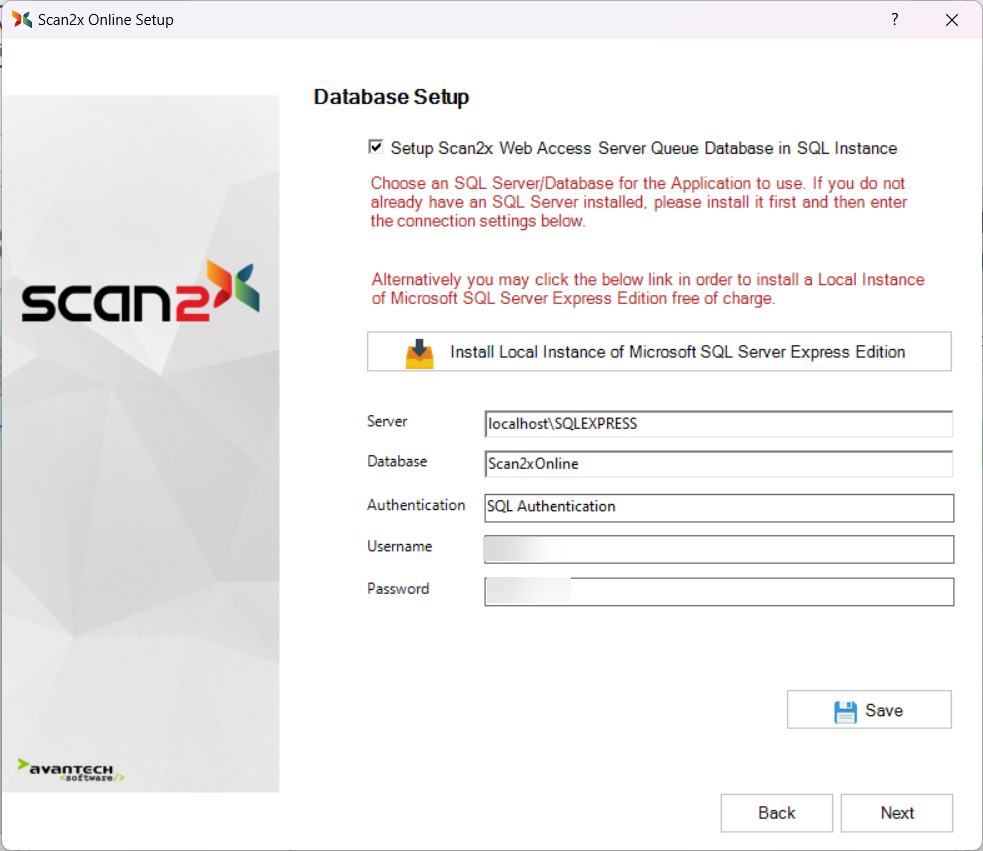Click the red 'Choose an SQL Server/Database' instructions text
Viewport: 983px width, 851px height.
click(x=638, y=203)
